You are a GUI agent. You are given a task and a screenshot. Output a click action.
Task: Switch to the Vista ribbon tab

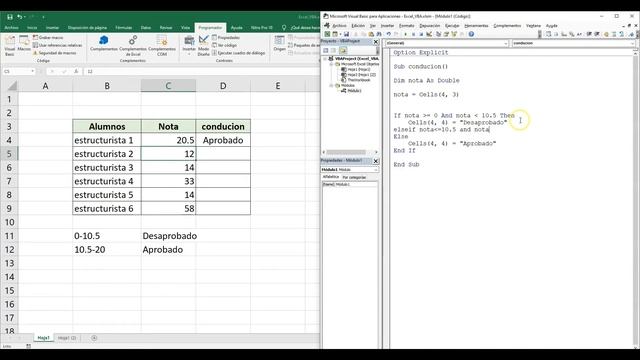click(x=186, y=28)
